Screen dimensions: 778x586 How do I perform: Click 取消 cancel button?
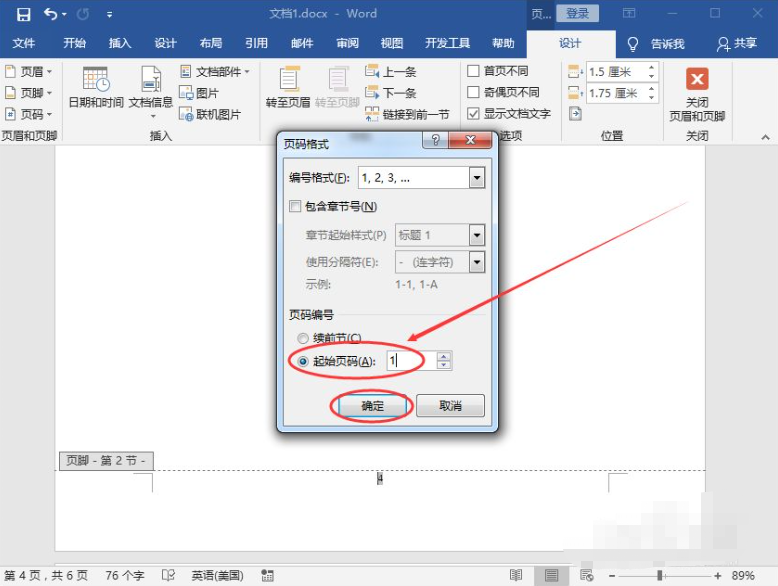450,406
